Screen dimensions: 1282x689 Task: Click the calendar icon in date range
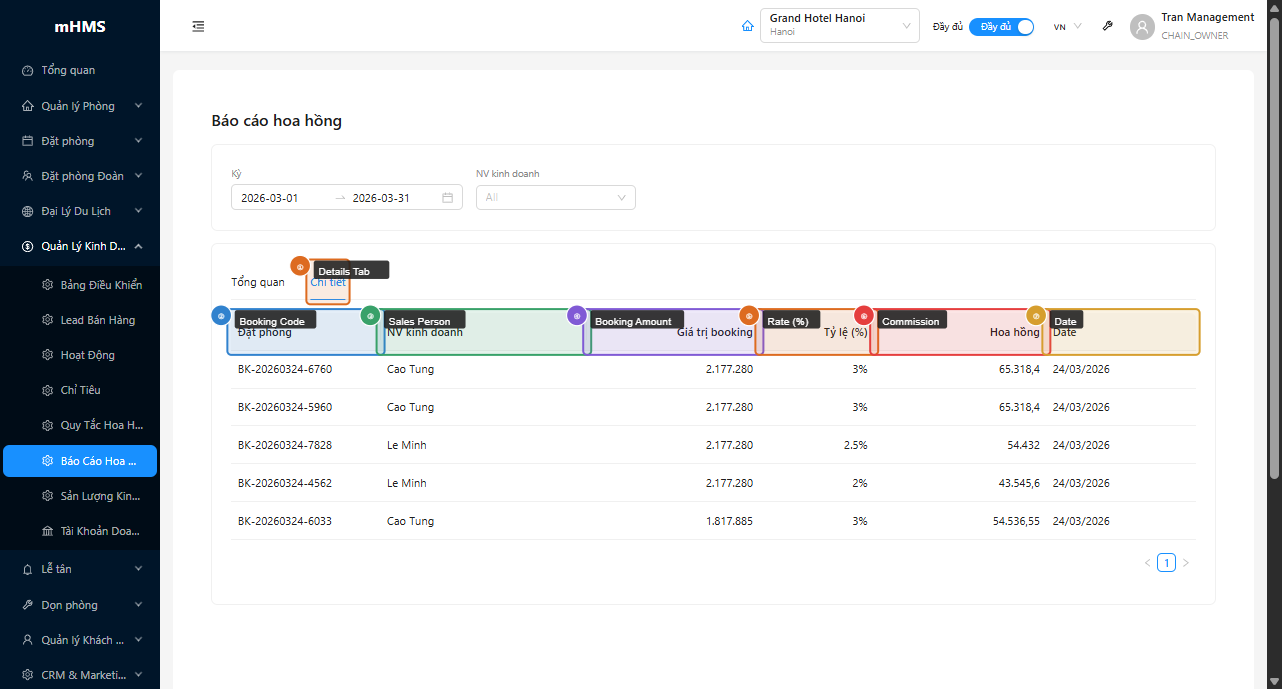tap(448, 198)
